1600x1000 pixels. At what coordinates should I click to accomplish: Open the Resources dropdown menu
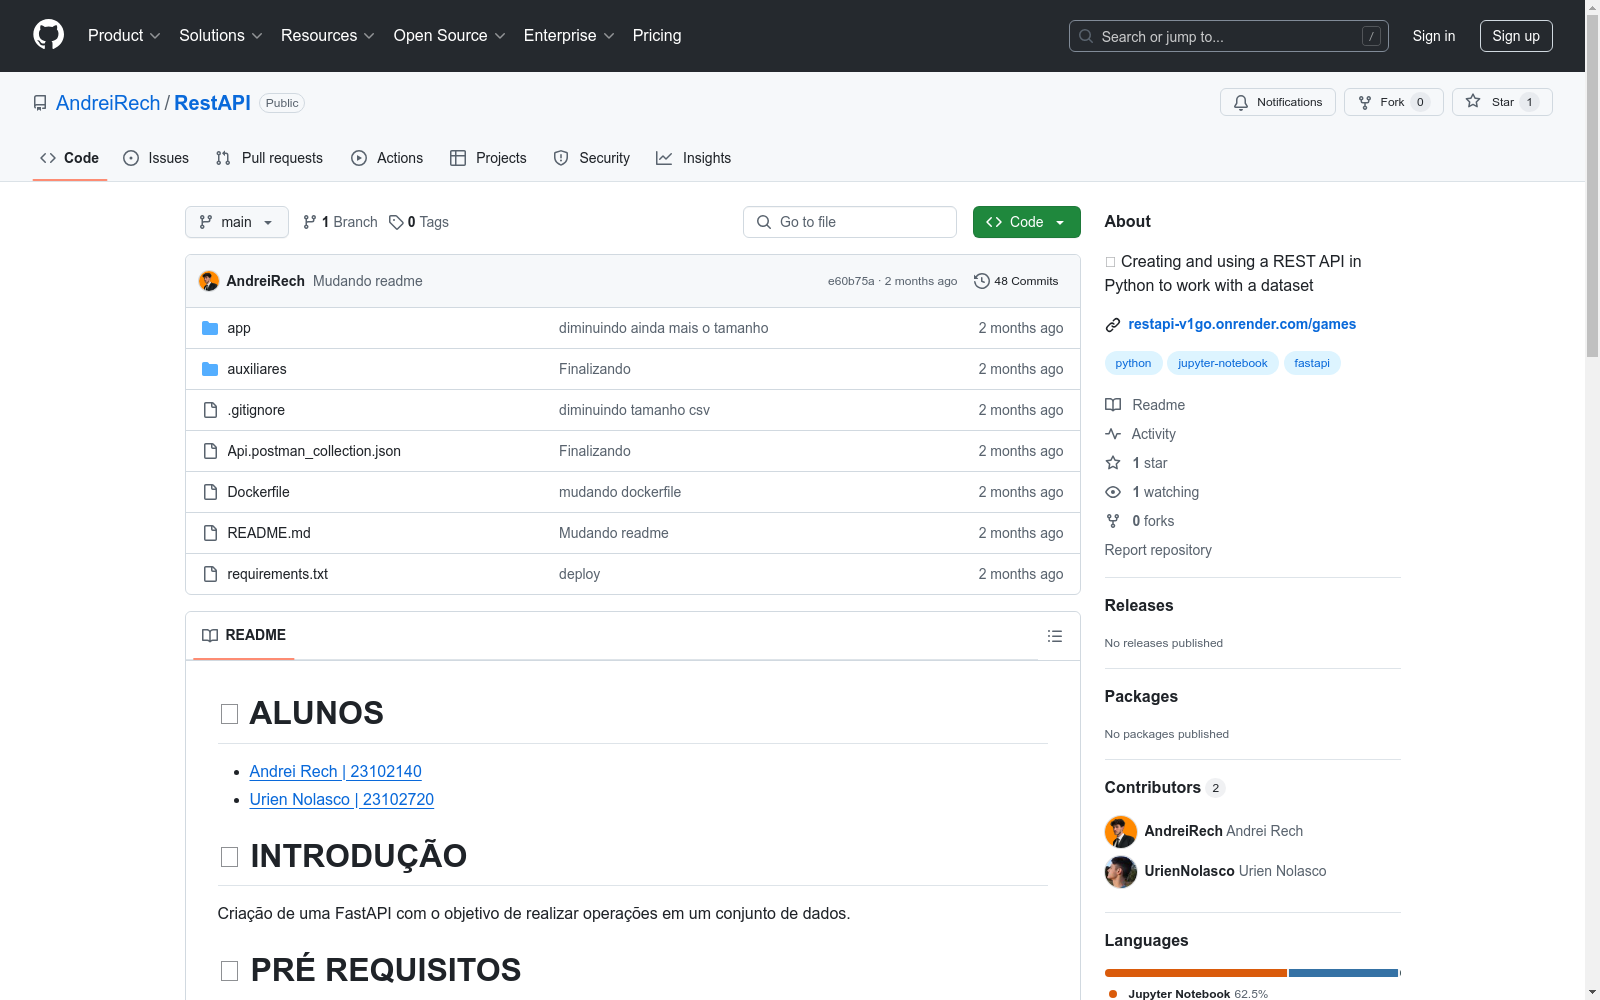[328, 36]
